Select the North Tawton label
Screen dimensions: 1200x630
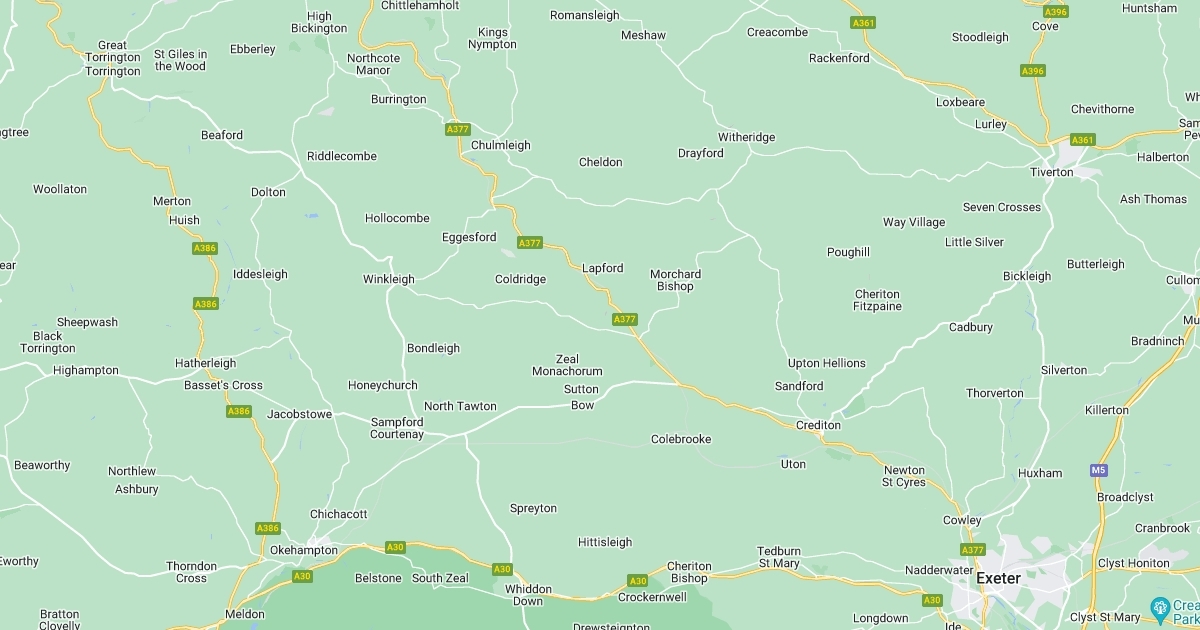[460, 406]
